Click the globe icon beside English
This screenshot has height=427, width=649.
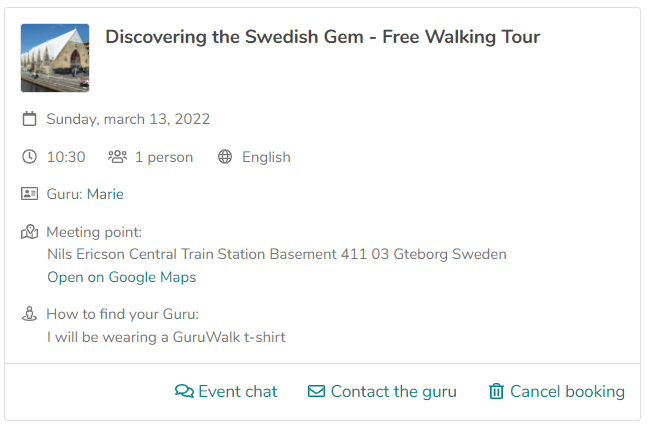click(x=225, y=157)
